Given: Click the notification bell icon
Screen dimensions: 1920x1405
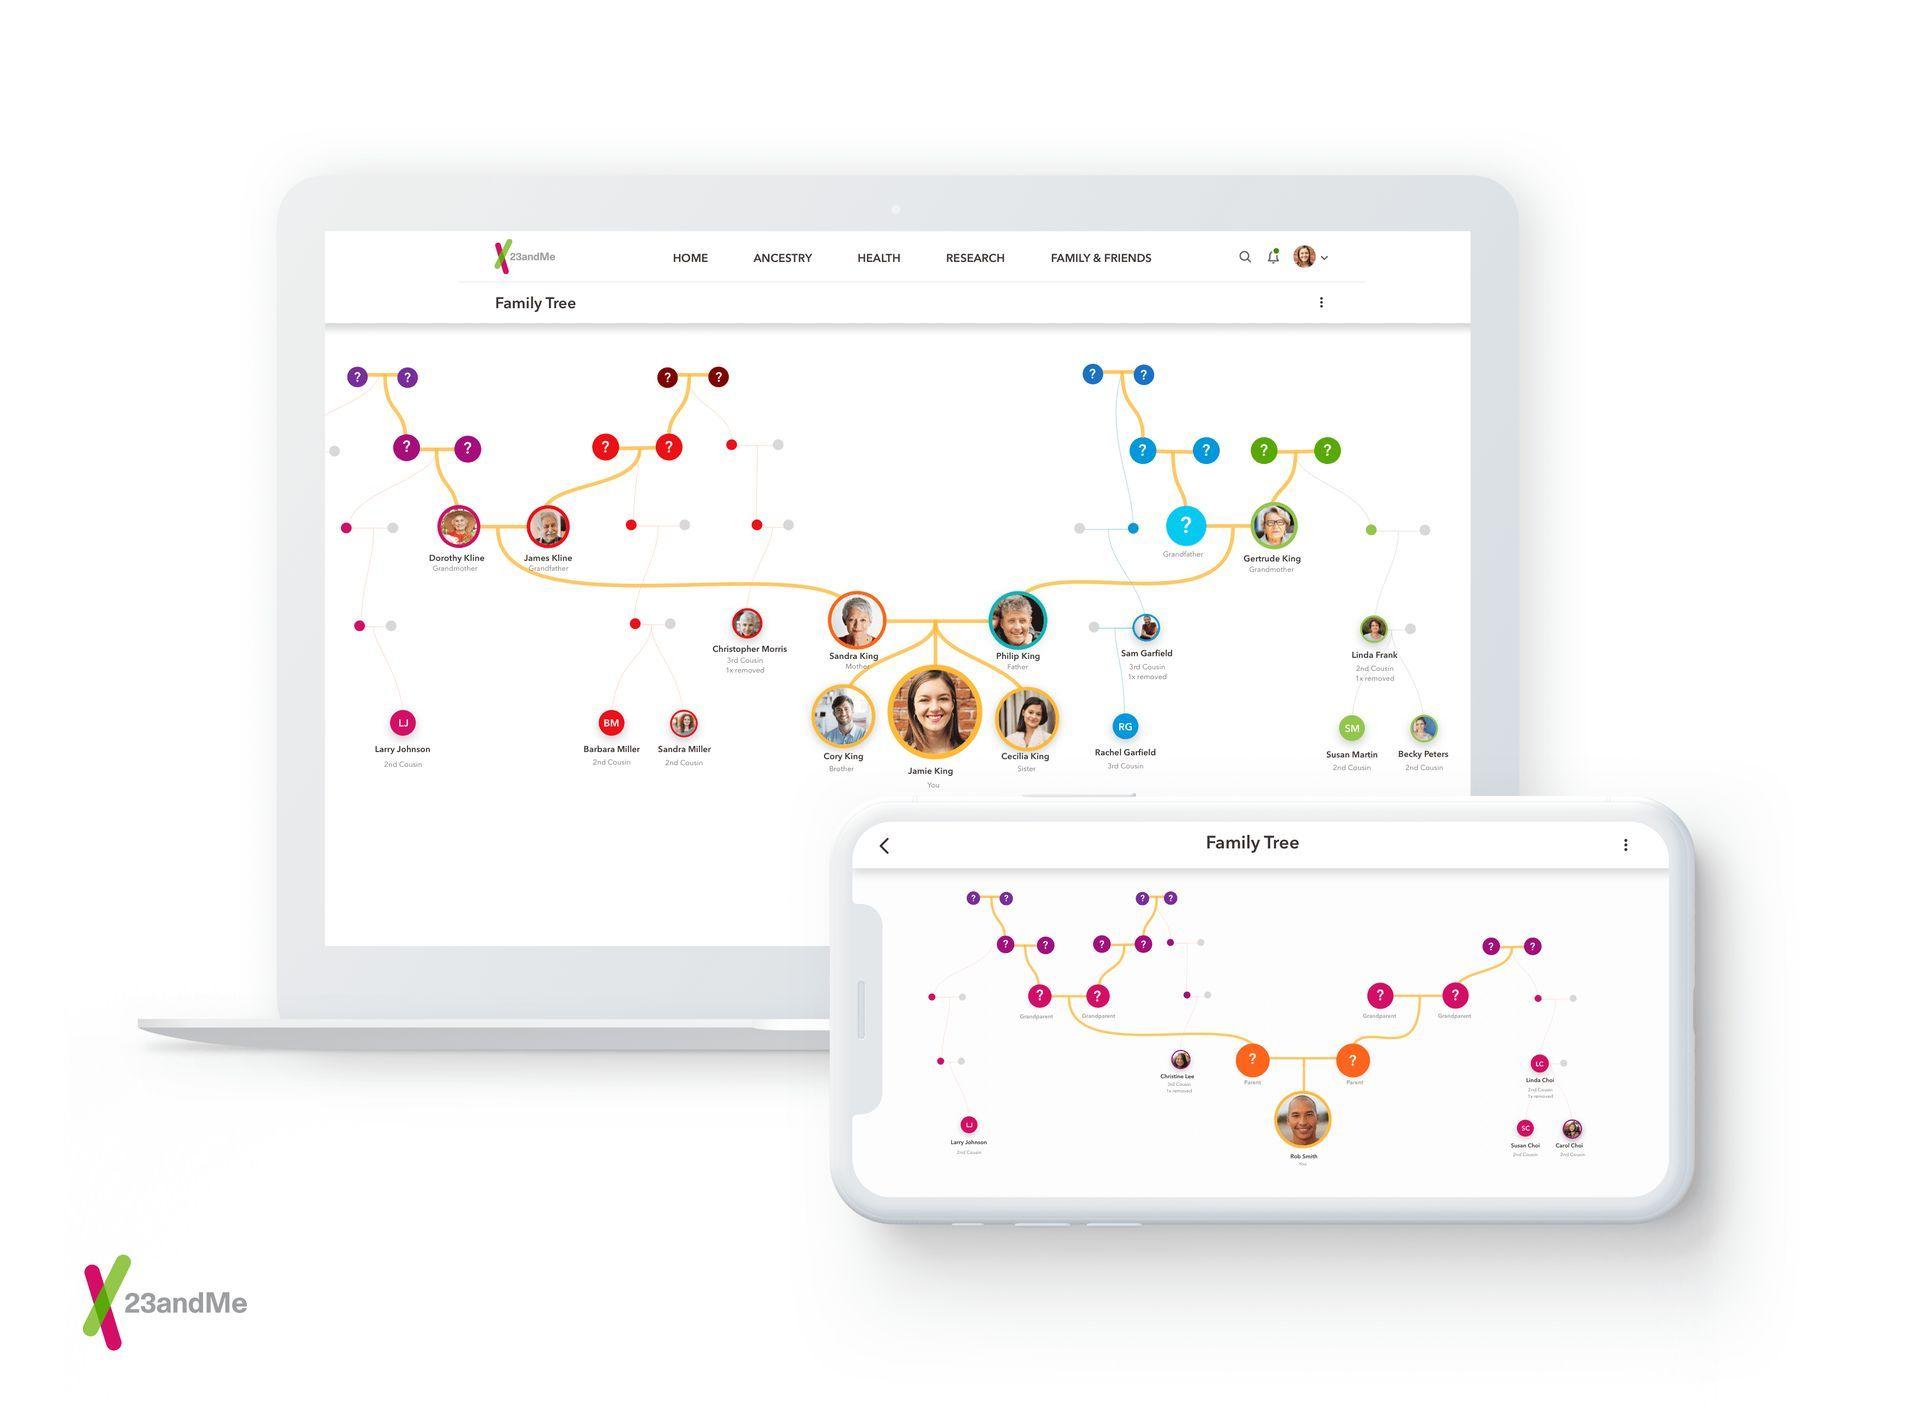Looking at the screenshot, I should (1273, 258).
